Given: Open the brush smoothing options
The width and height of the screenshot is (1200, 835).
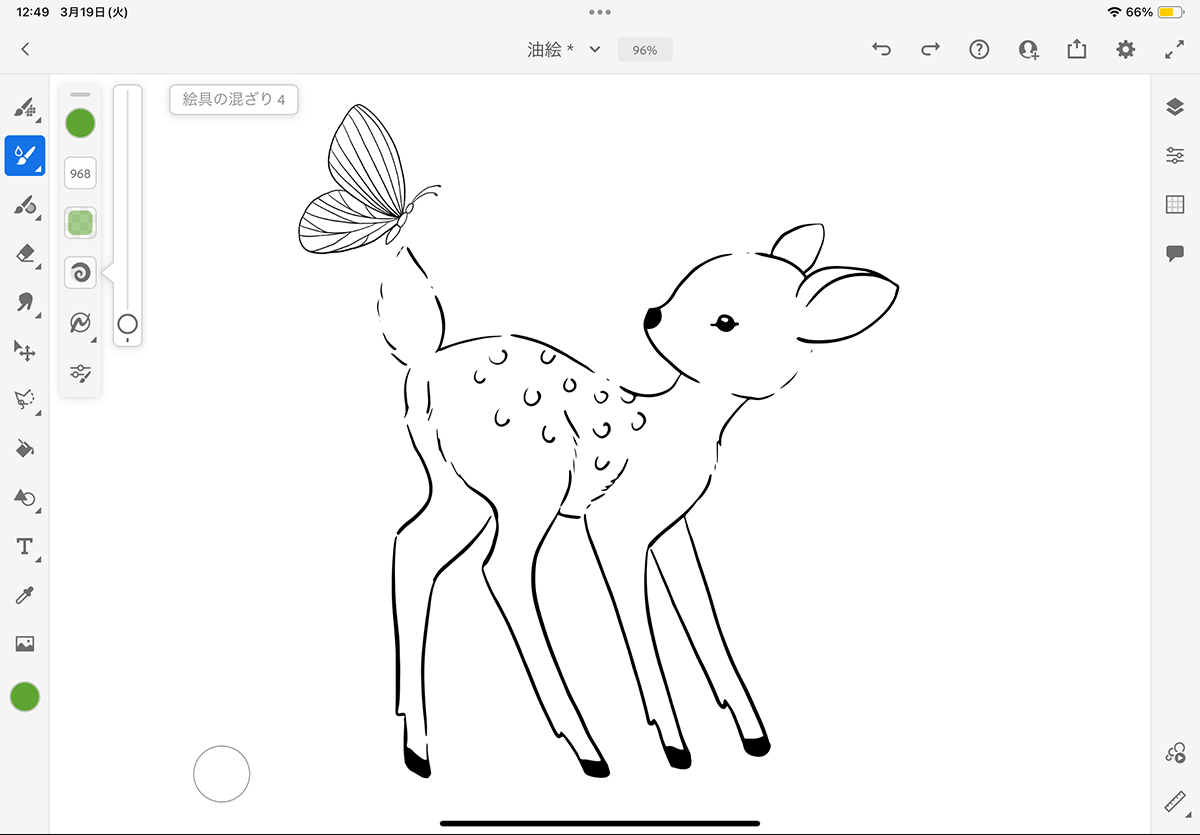Looking at the screenshot, I should coord(80,322).
